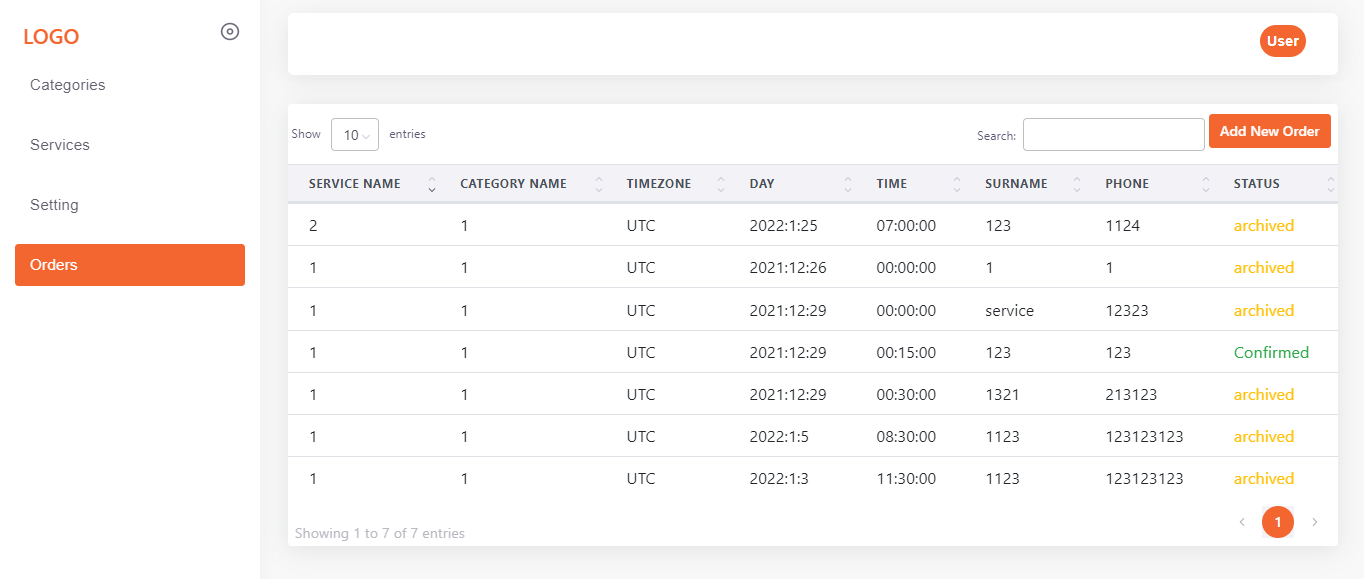Image resolution: width=1364 pixels, height=579 pixels.
Task: Open the entries-per-page dropdown
Action: [x=355, y=135]
